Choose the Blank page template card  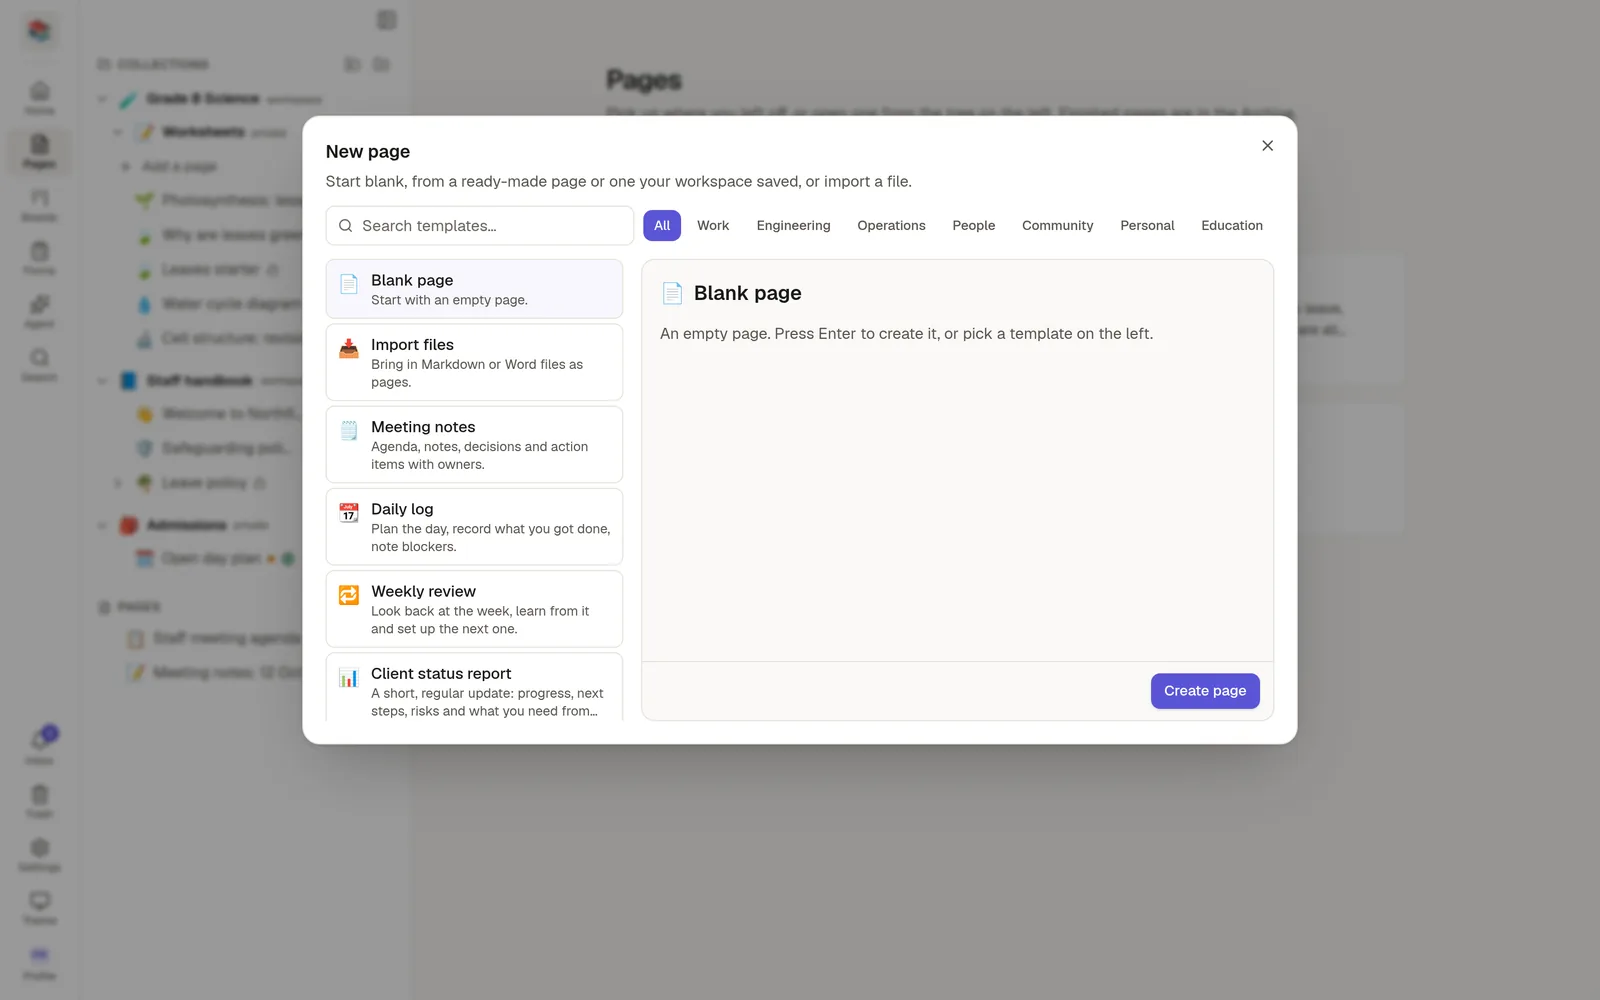tap(474, 289)
